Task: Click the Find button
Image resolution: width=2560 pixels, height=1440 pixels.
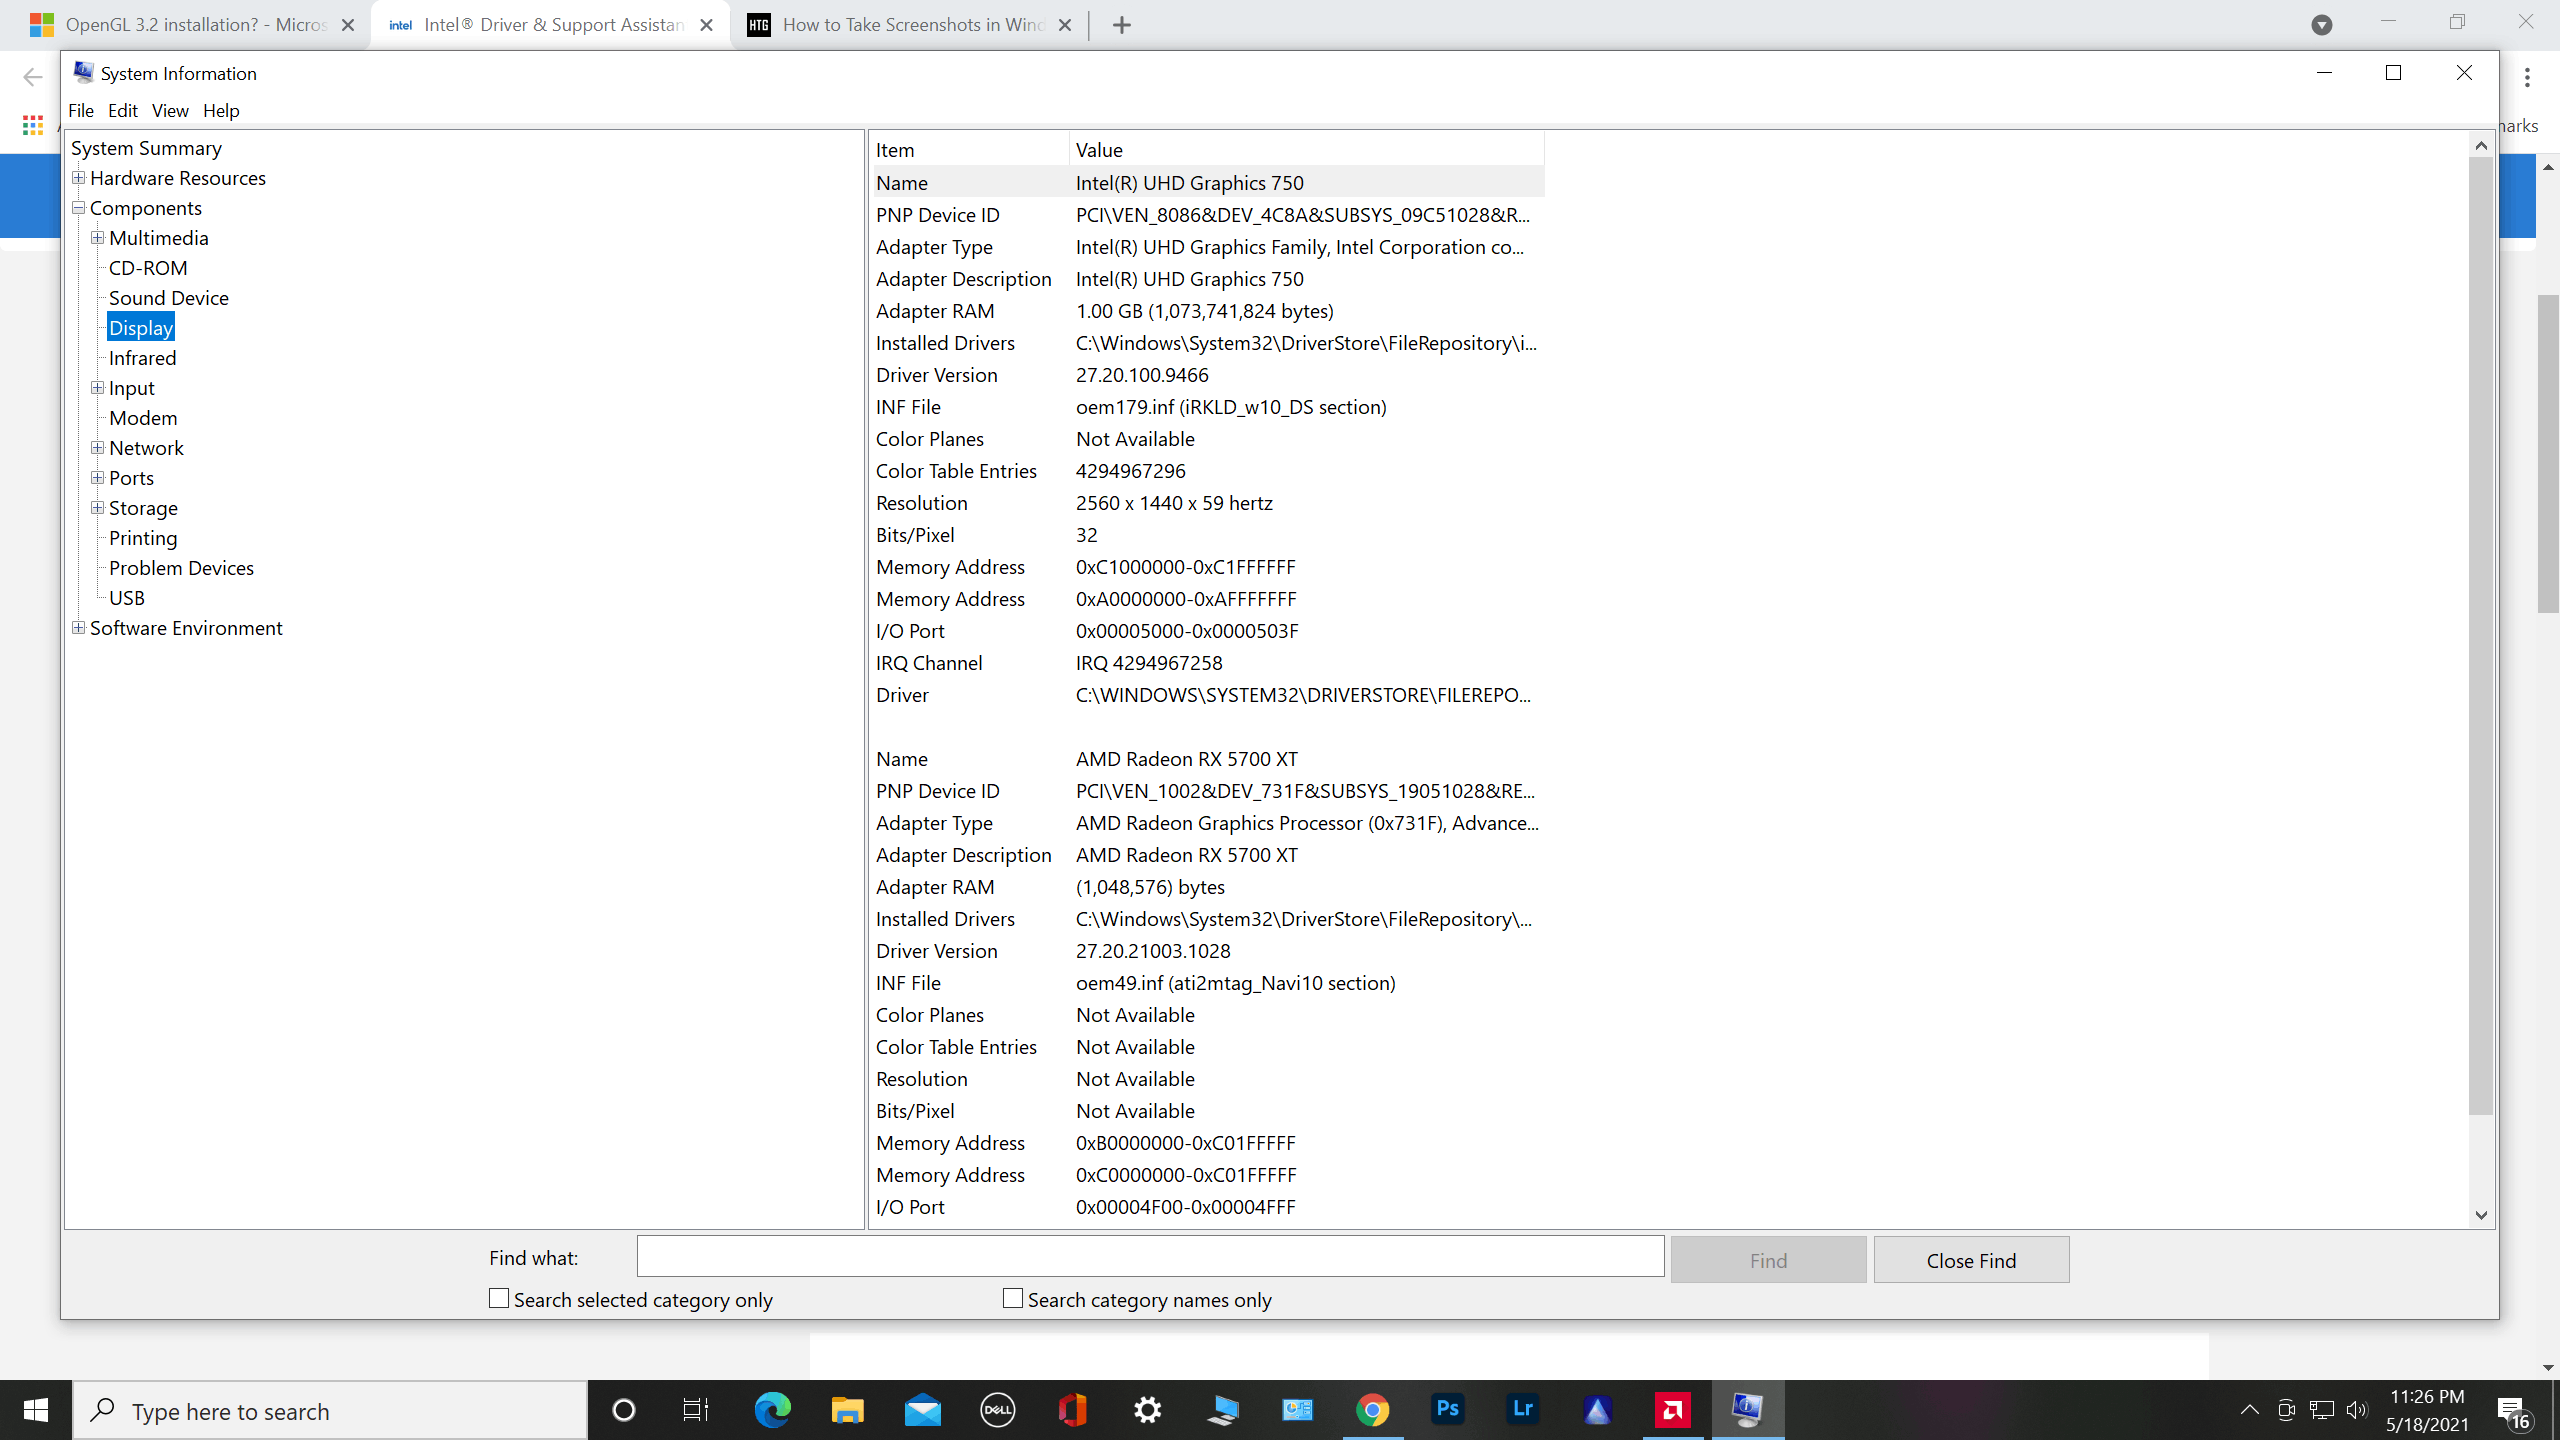Action: pos(1767,1261)
